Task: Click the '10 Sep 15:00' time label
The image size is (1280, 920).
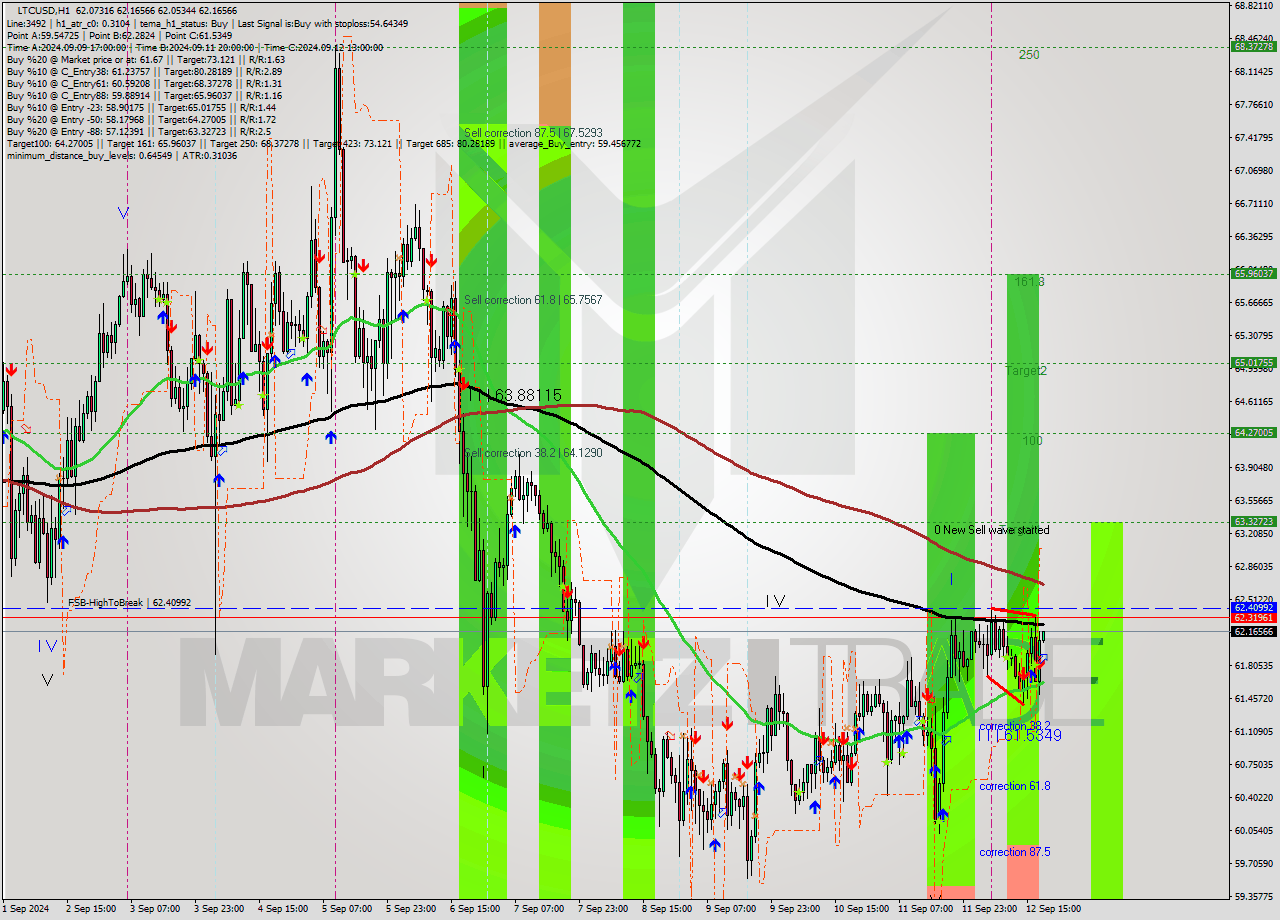Action: 861,909
